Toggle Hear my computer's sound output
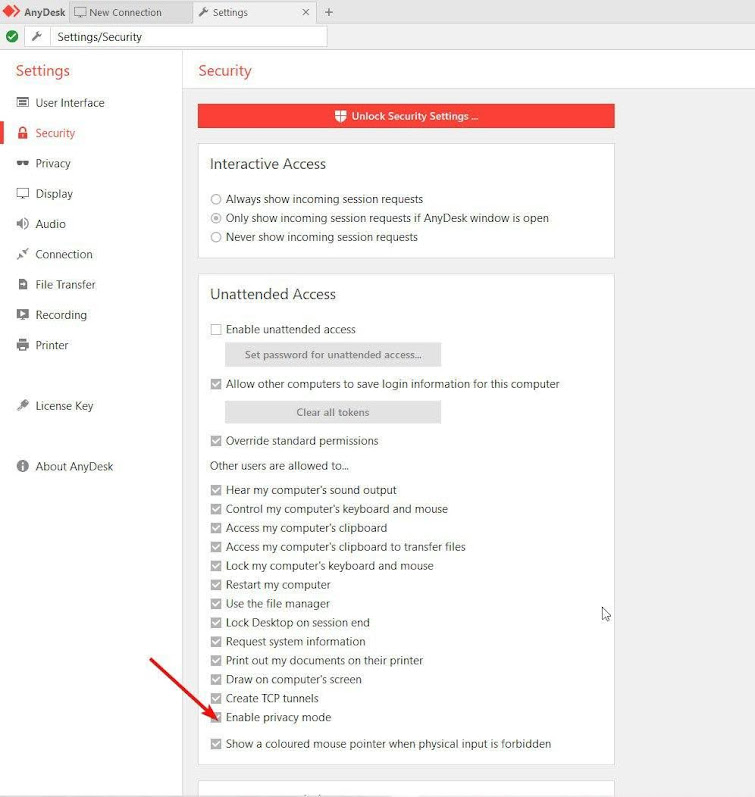 216,490
